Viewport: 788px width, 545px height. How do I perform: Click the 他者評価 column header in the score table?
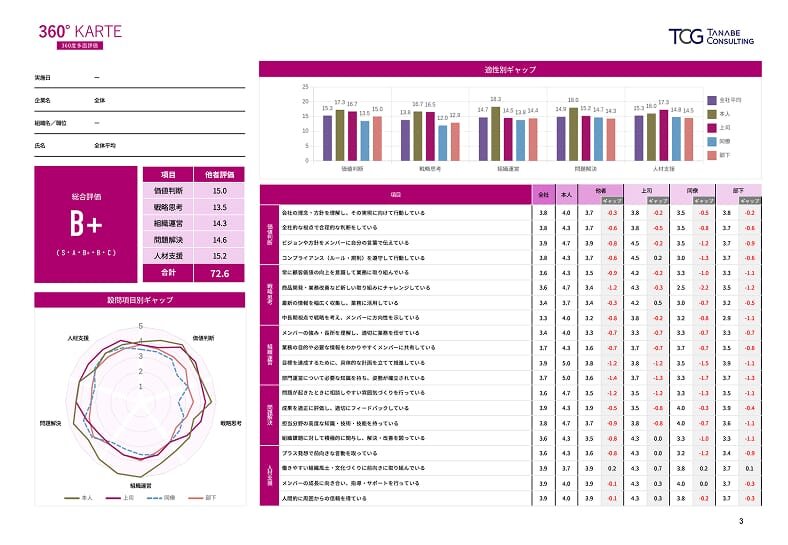click(220, 174)
